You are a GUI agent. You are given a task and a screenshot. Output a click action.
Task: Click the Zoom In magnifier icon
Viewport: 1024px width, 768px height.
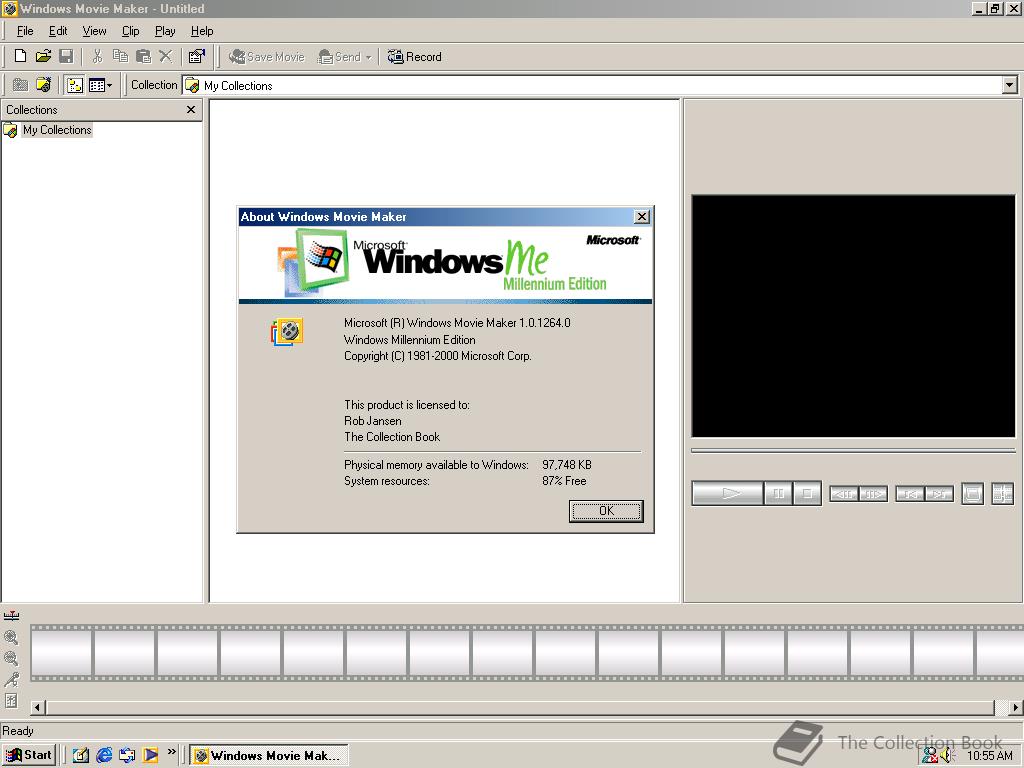[11, 637]
